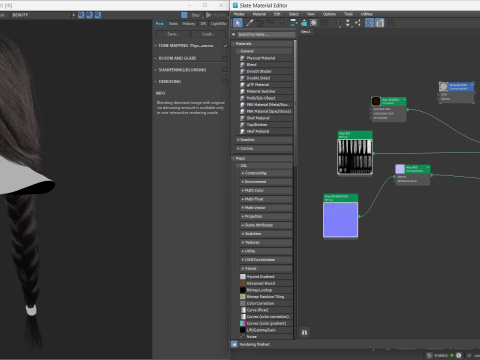The width and height of the screenshot is (480, 360).
Task: Select the Pick Material From Object eyedropper
Action: (249, 23)
